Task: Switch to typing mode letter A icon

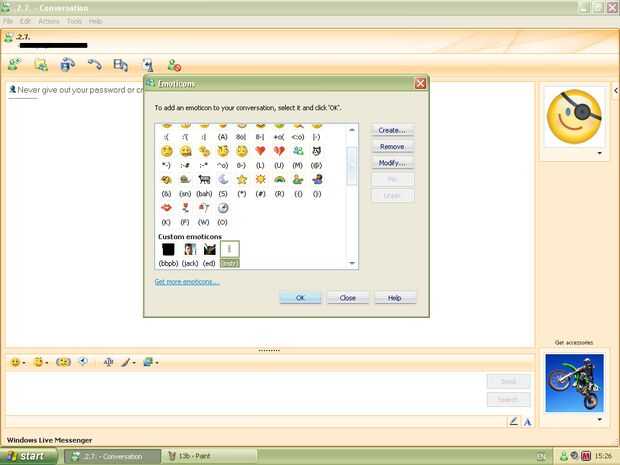Action: (527, 422)
